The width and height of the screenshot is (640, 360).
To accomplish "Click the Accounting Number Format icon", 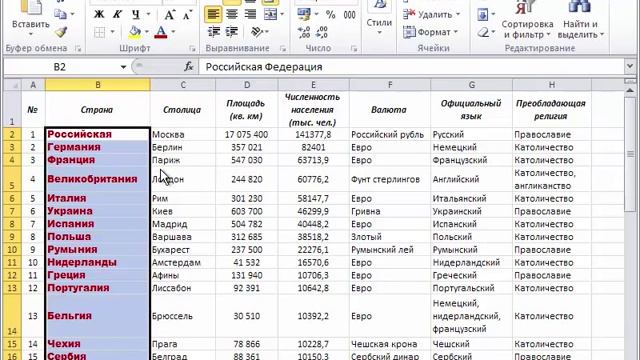I will pos(304,15).
